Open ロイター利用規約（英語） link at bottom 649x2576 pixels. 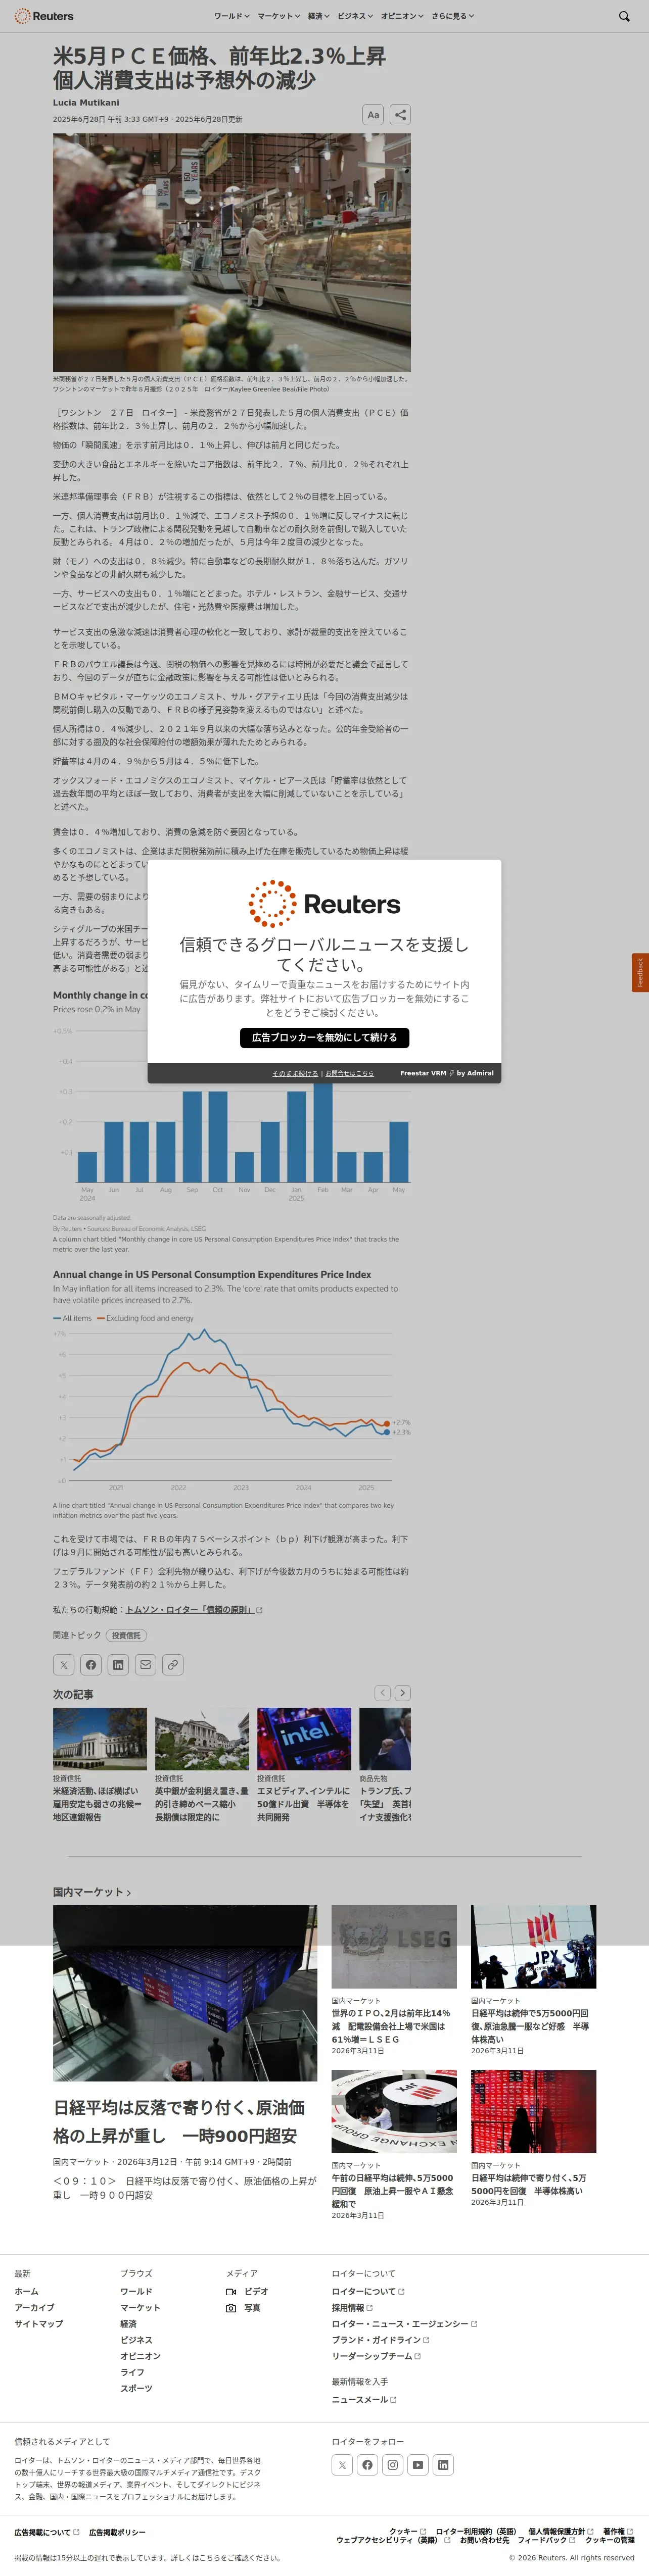click(476, 2531)
